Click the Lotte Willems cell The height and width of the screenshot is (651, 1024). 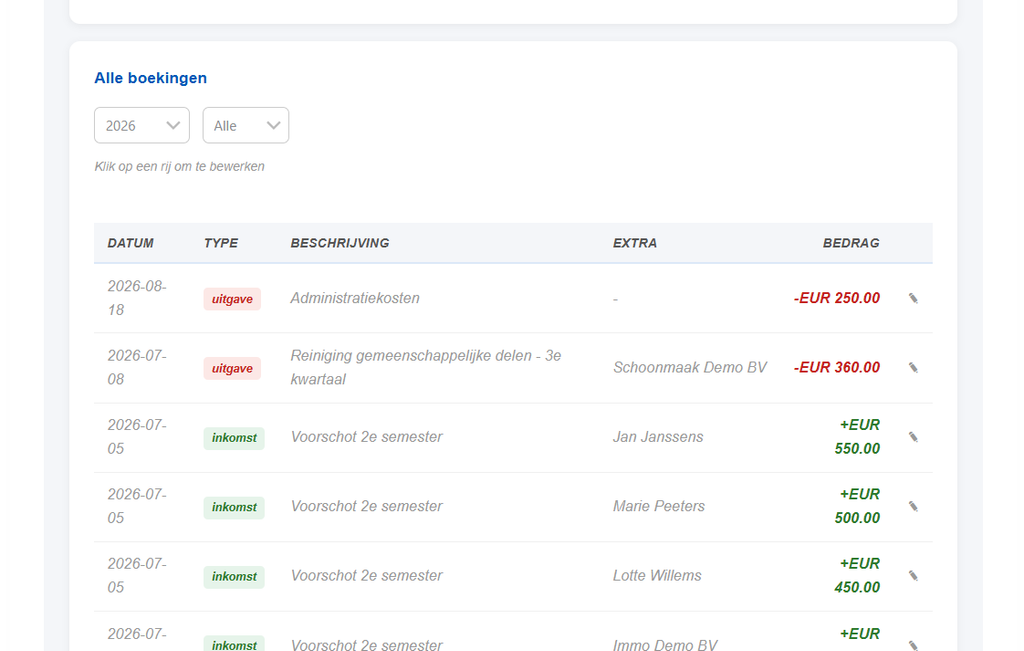tap(657, 575)
